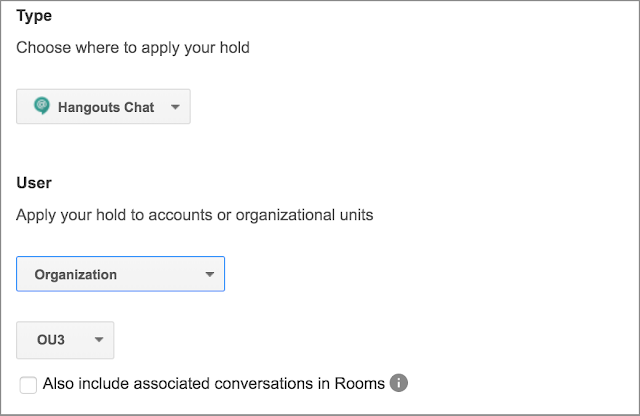Enable the associated conversations in Rooms checkbox
This screenshot has width=640, height=416.
click(28, 385)
